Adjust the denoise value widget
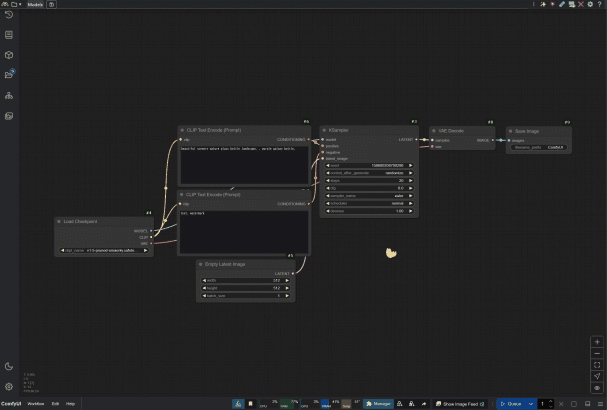 coord(369,211)
